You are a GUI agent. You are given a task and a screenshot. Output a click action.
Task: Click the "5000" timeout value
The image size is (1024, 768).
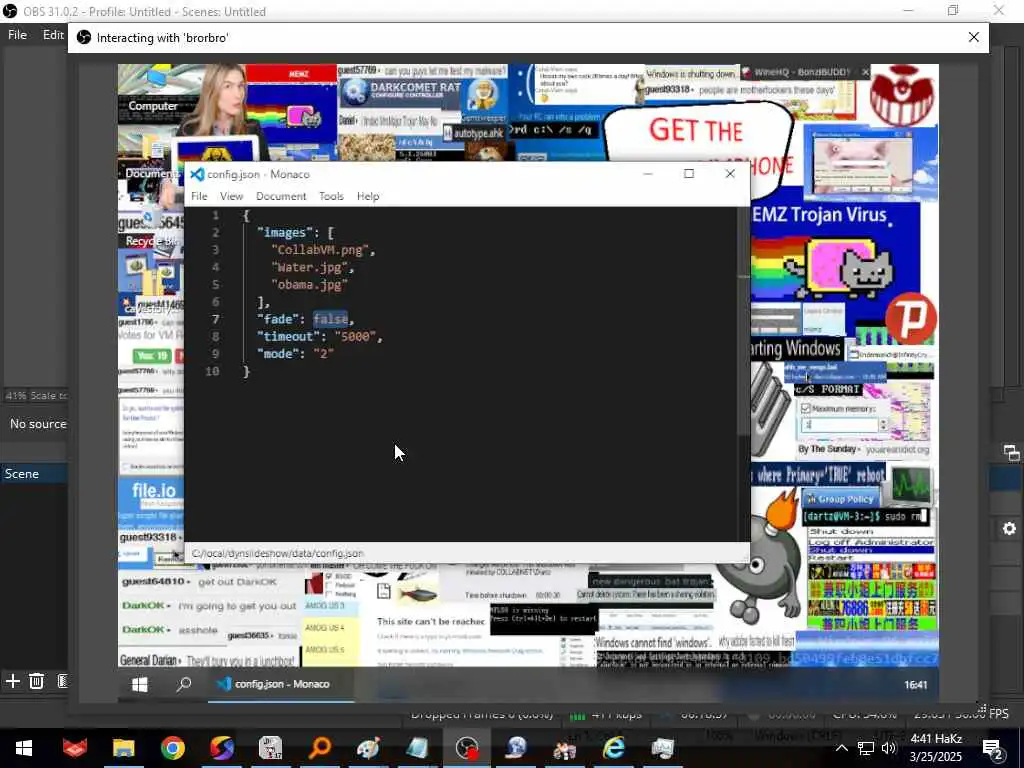tap(355, 336)
